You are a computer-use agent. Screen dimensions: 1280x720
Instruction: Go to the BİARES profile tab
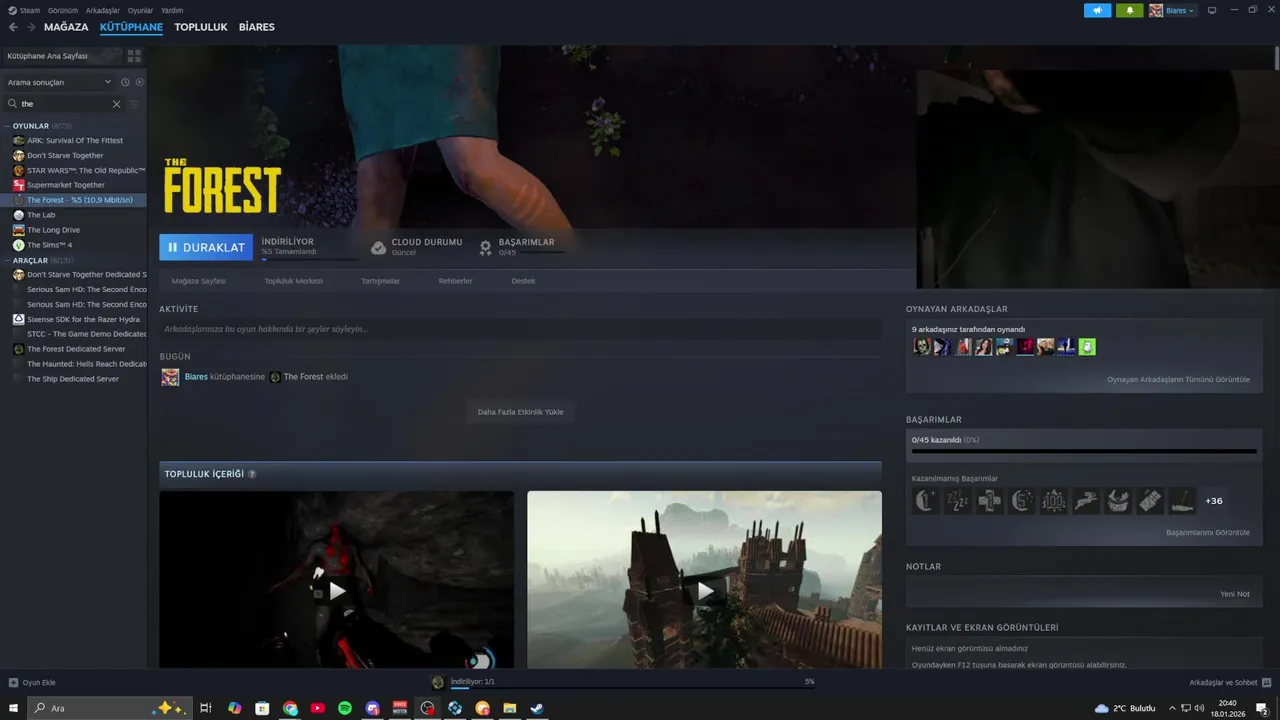[x=257, y=27]
